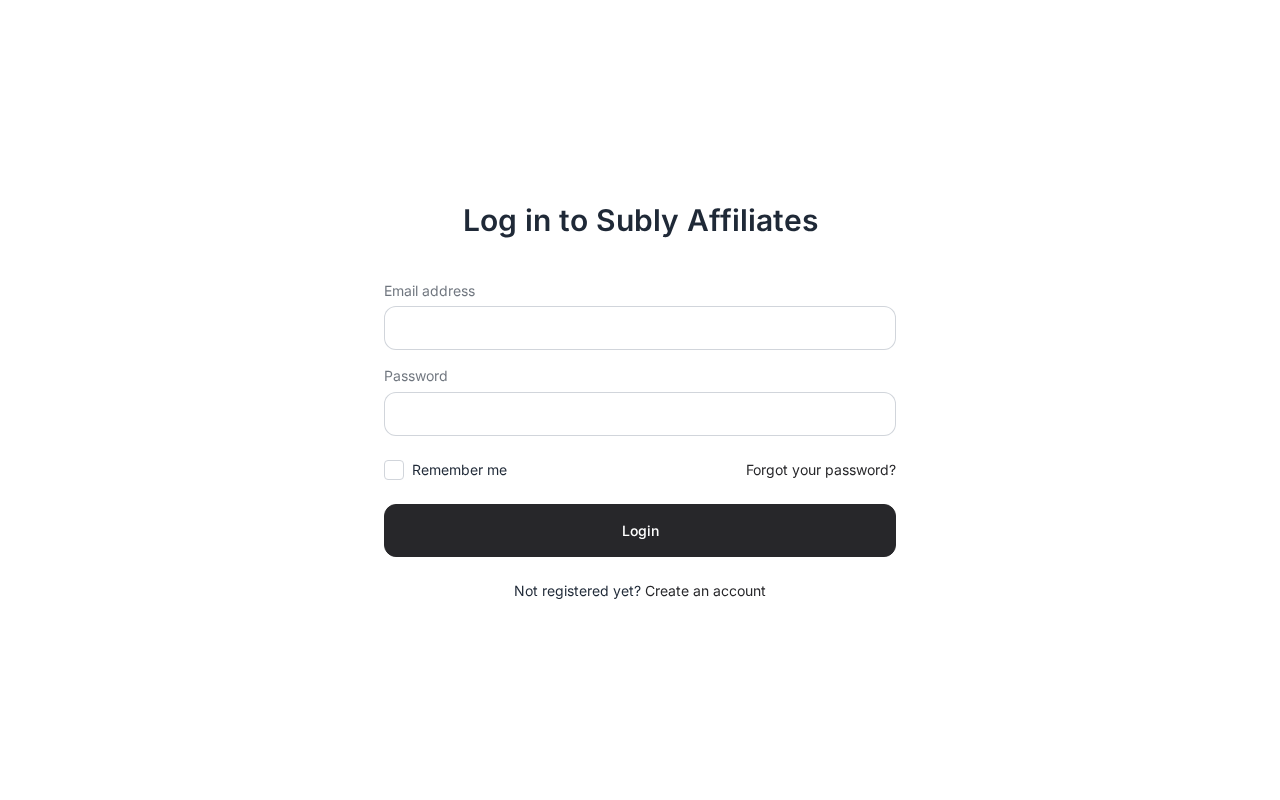This screenshot has height=800, width=1280.
Task: Place cursor in the email text box
Action: click(640, 328)
